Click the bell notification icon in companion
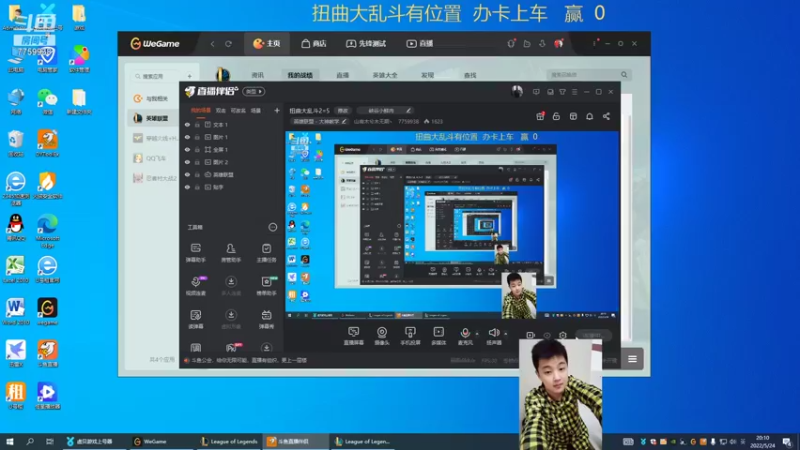Image resolution: width=800 pixels, height=450 pixels. click(589, 116)
